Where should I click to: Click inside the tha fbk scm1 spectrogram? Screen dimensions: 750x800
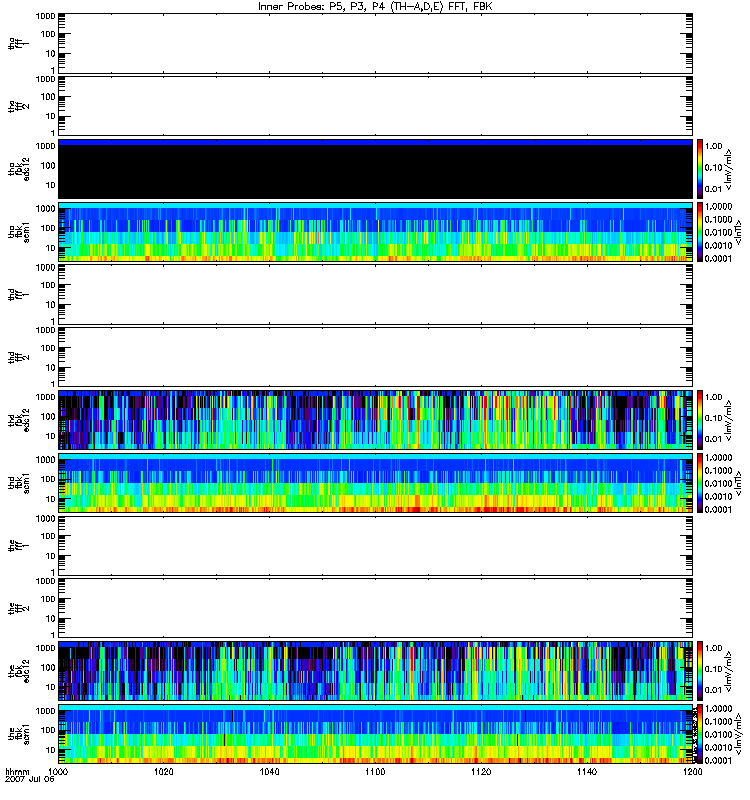375,232
